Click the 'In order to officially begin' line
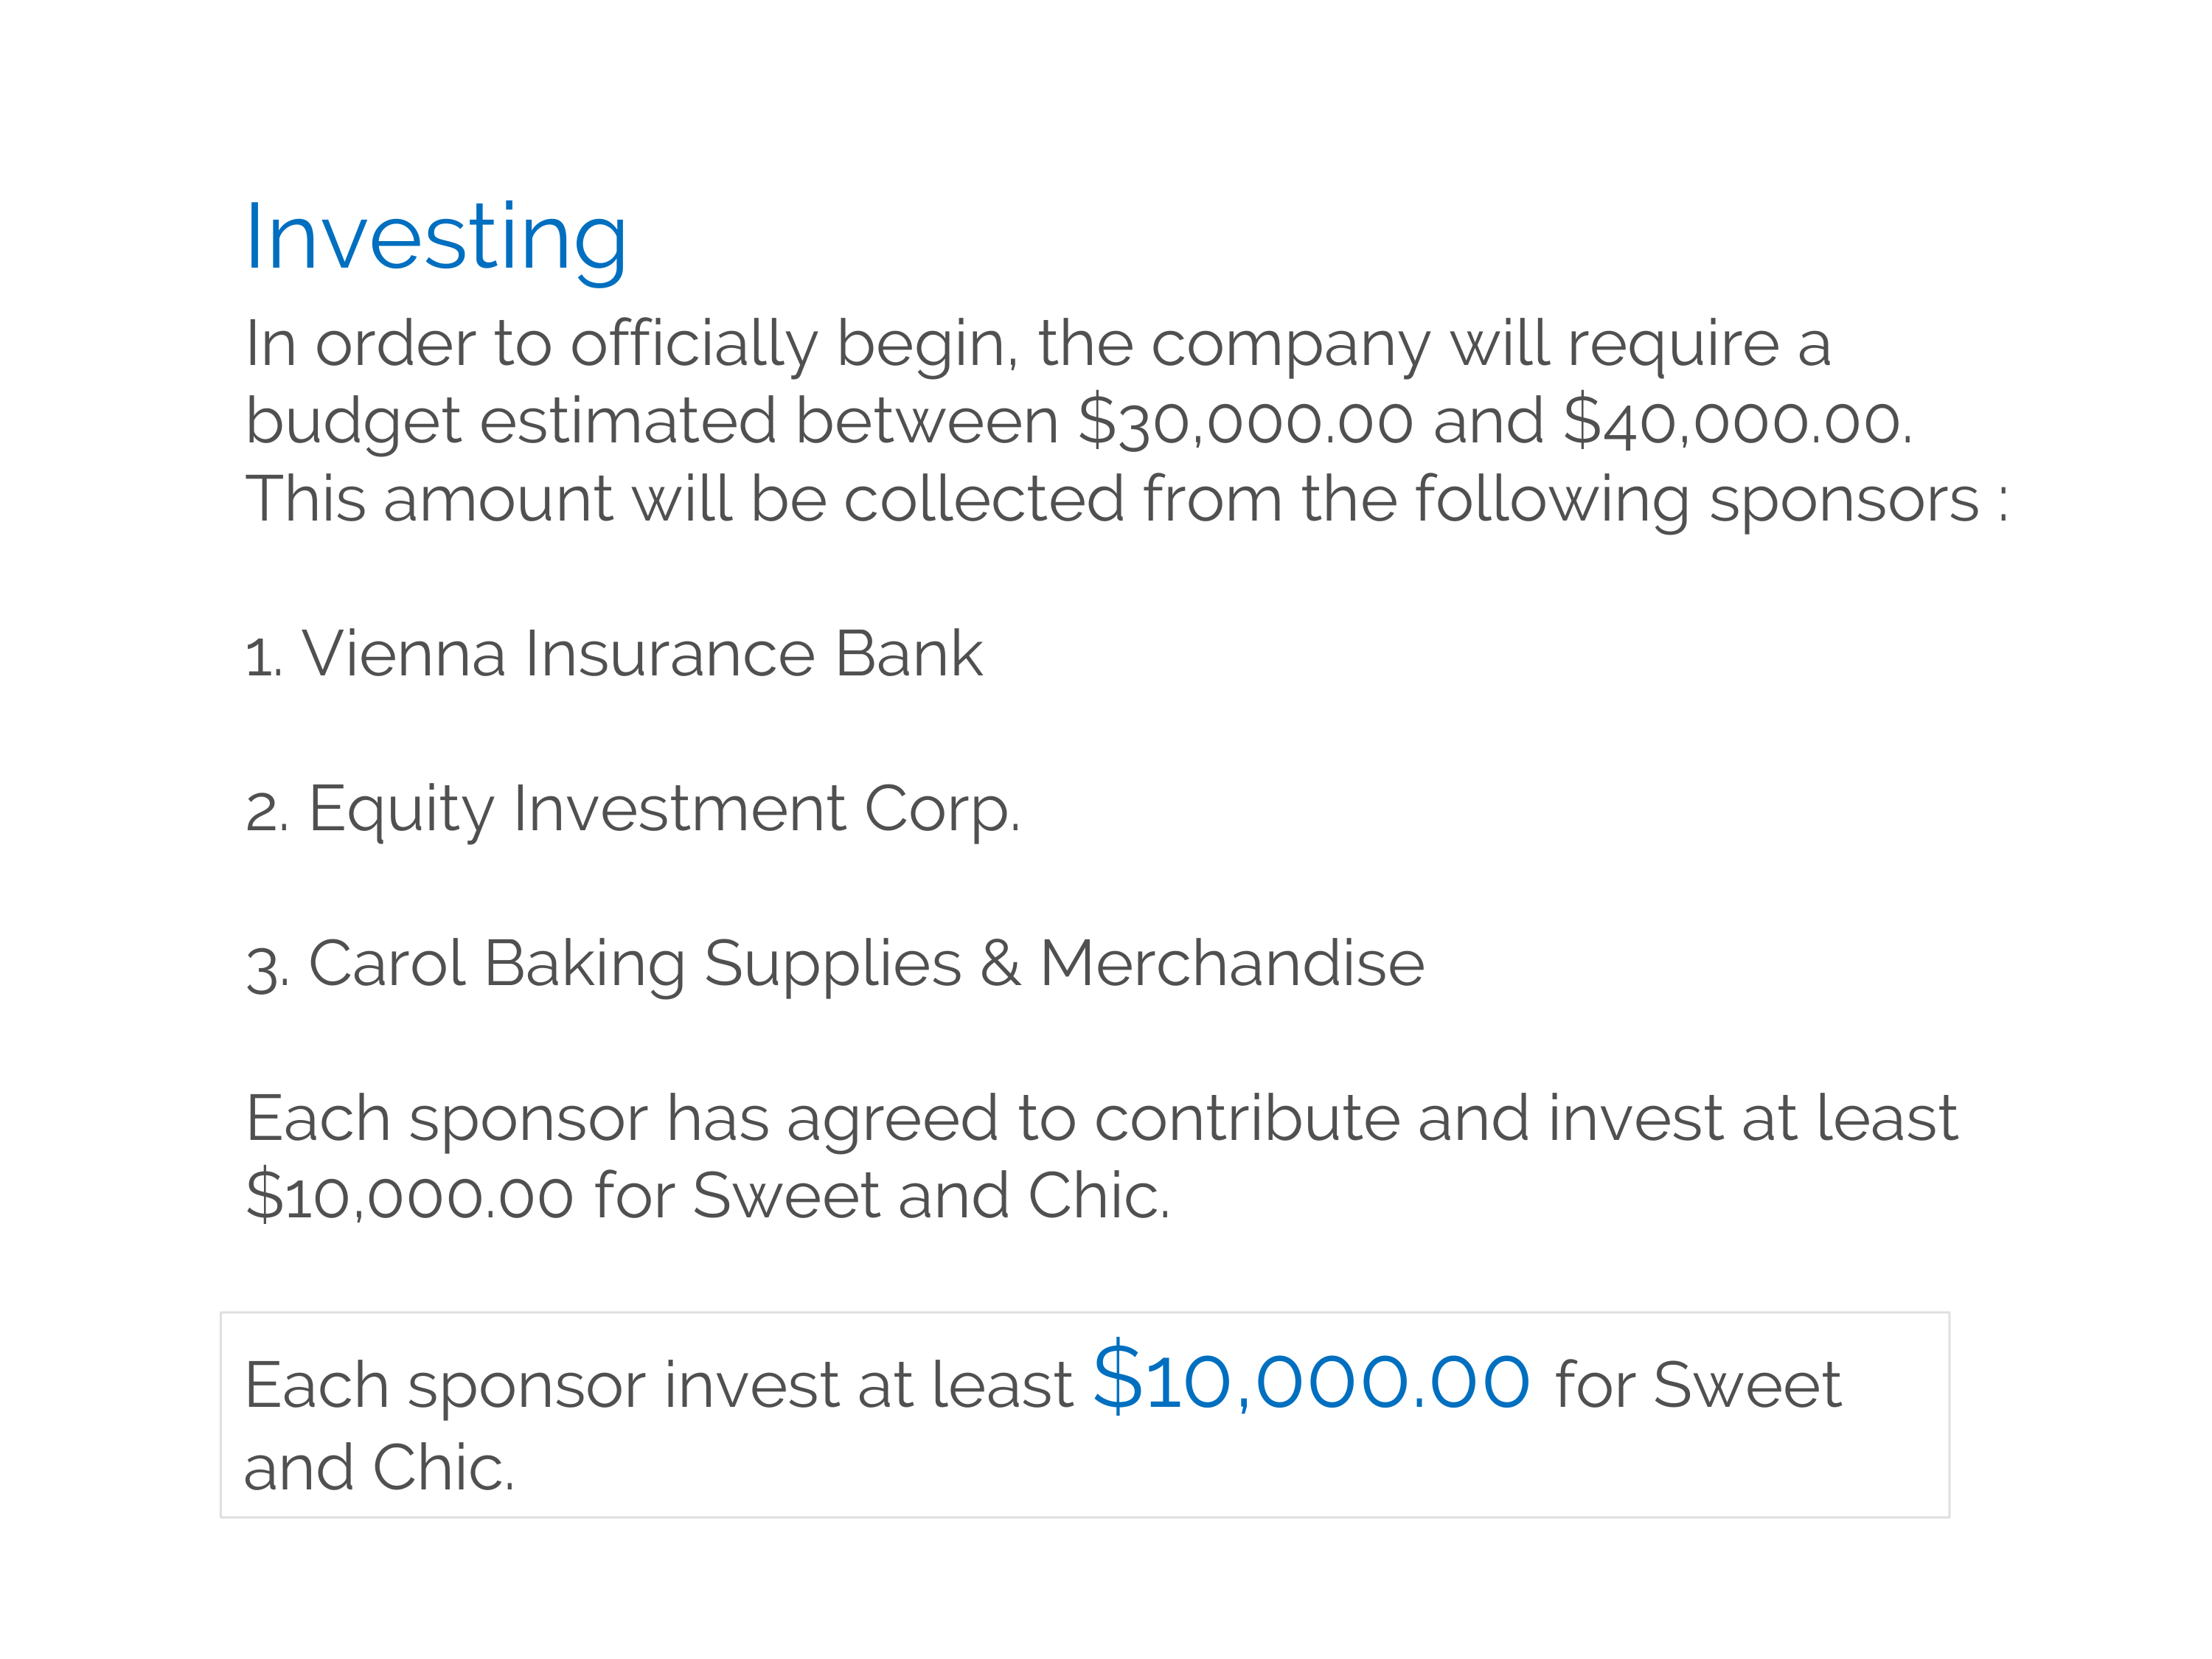 (1038, 344)
